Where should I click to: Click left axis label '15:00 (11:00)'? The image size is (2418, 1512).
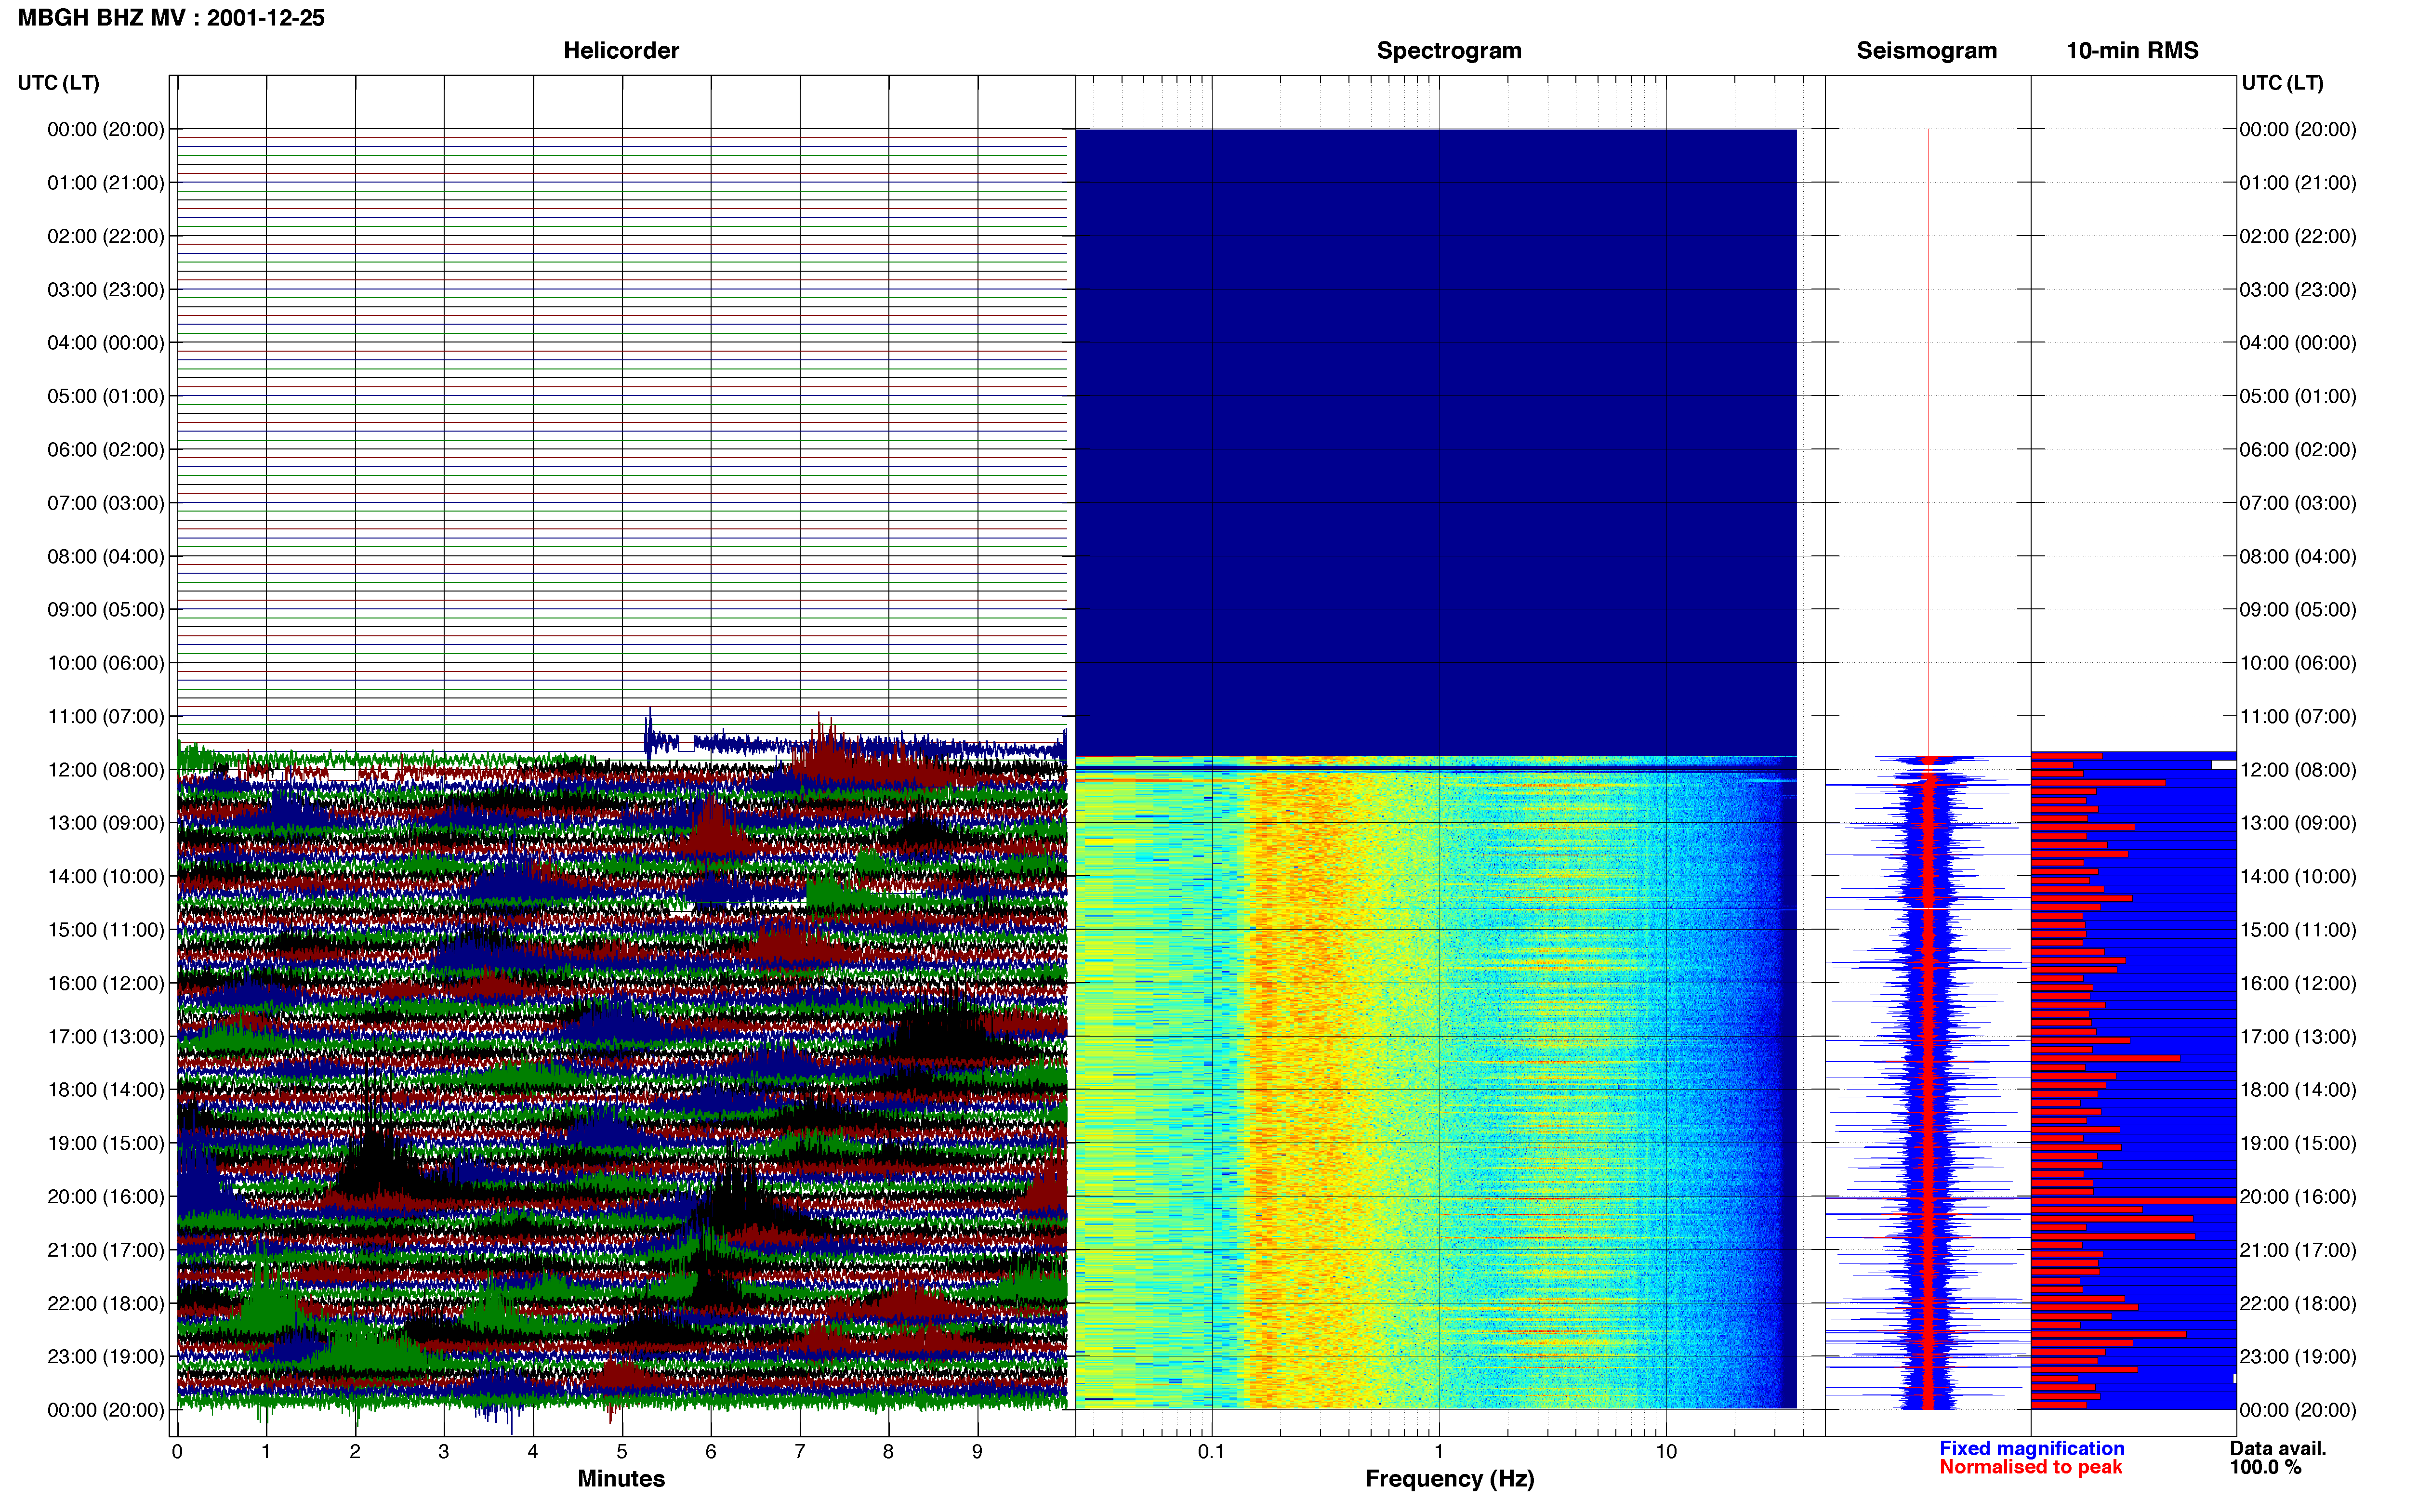pos(106,930)
